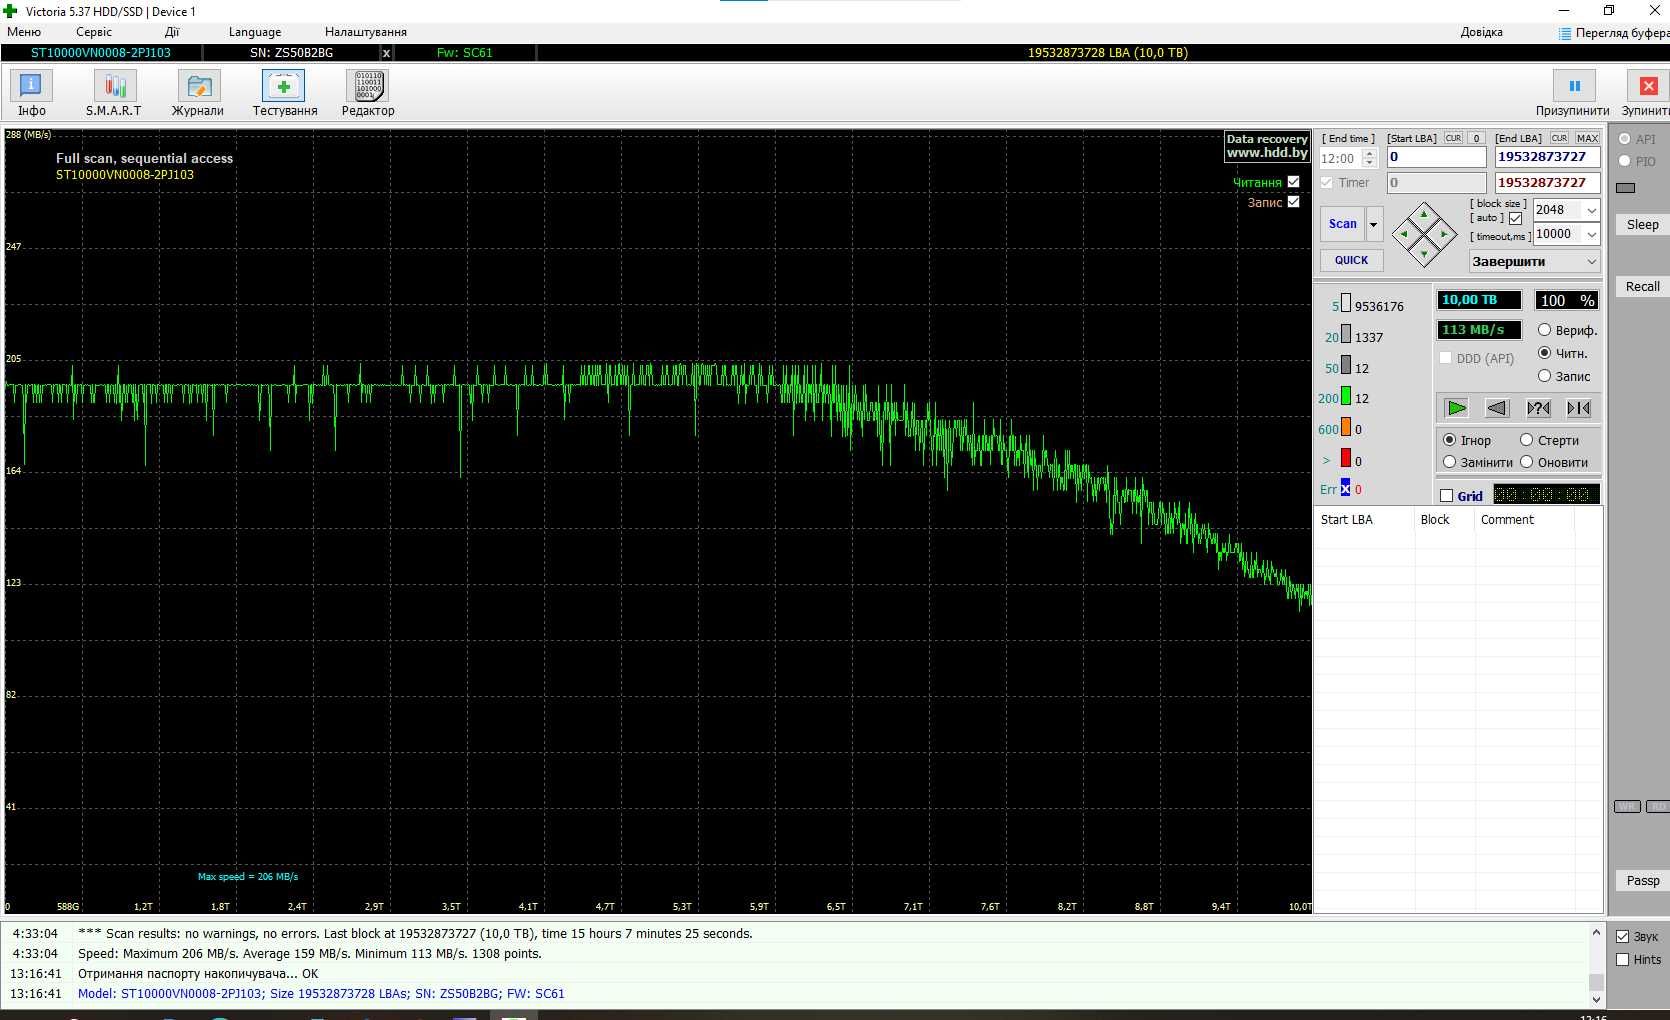
Task: Select the Замінити remap action
Action: (x=1449, y=462)
